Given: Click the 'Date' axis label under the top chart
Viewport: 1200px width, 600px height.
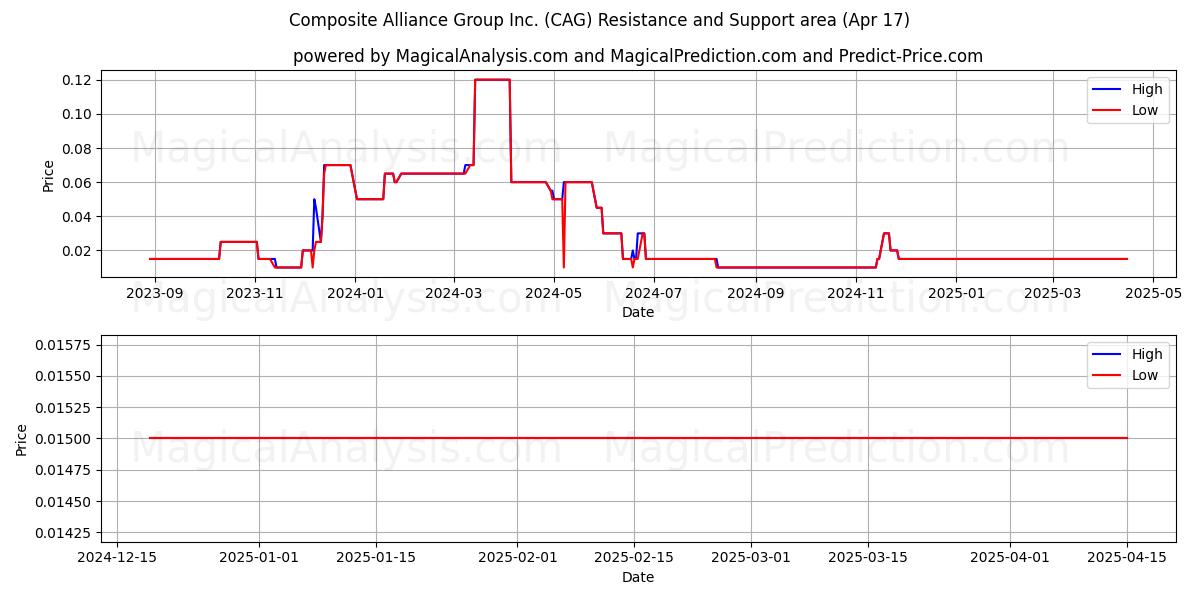Looking at the screenshot, I should [x=638, y=312].
